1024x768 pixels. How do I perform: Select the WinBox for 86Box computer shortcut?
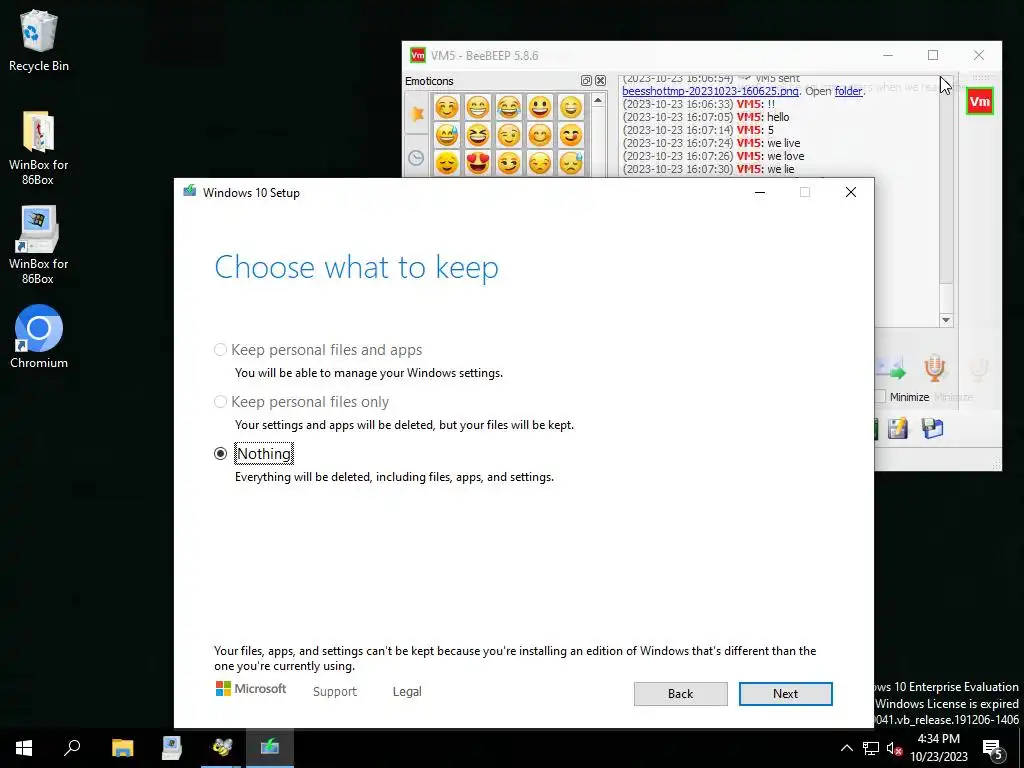pos(39,246)
